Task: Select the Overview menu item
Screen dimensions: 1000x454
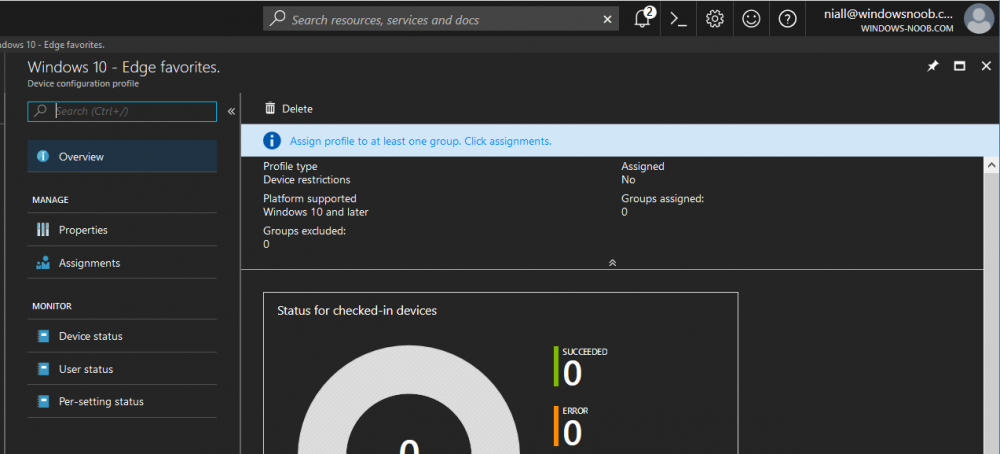Action: 122,156
